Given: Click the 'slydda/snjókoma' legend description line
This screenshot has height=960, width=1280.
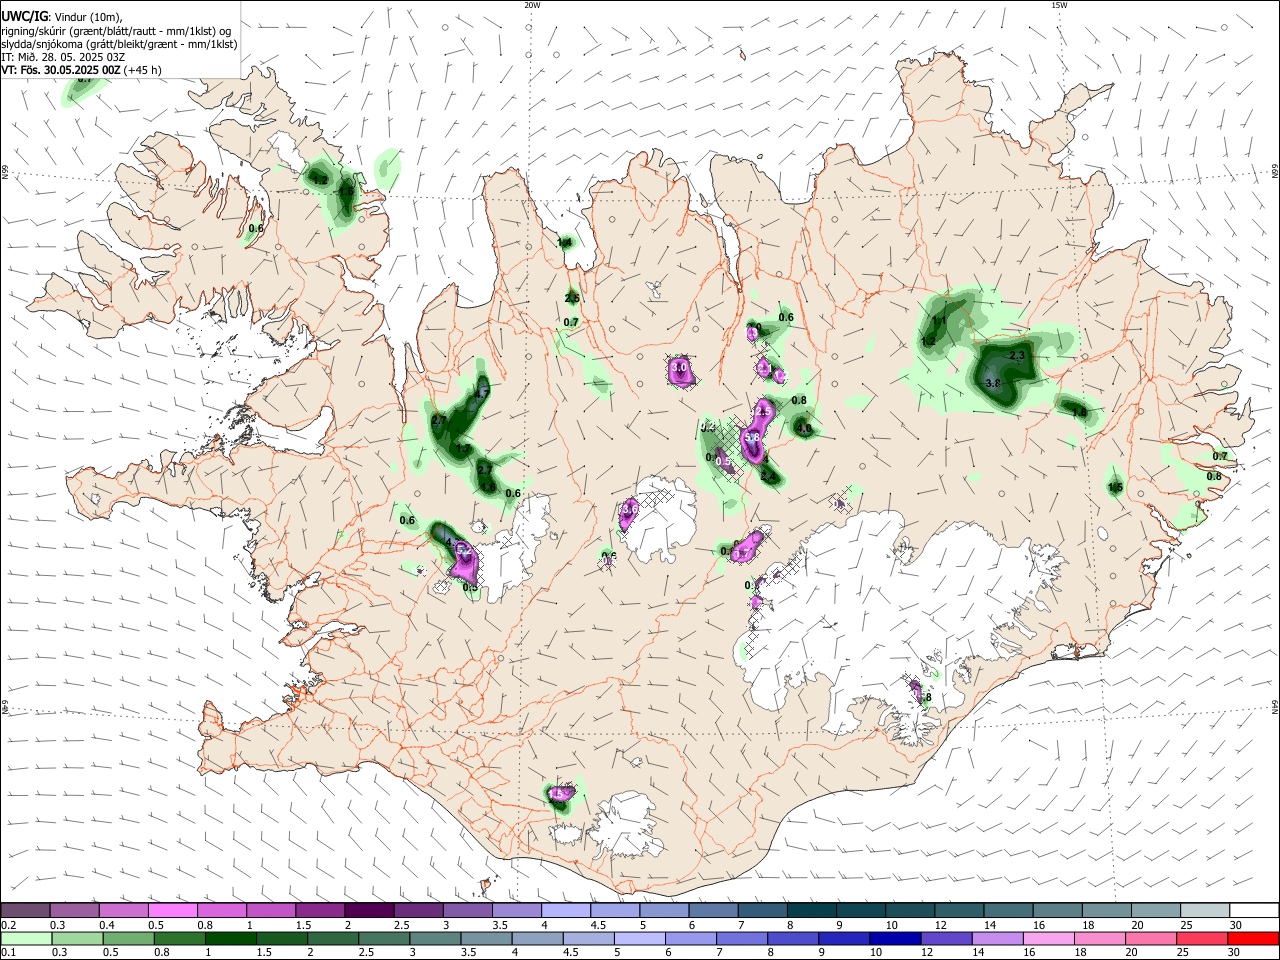Looking at the screenshot, I should (119, 44).
